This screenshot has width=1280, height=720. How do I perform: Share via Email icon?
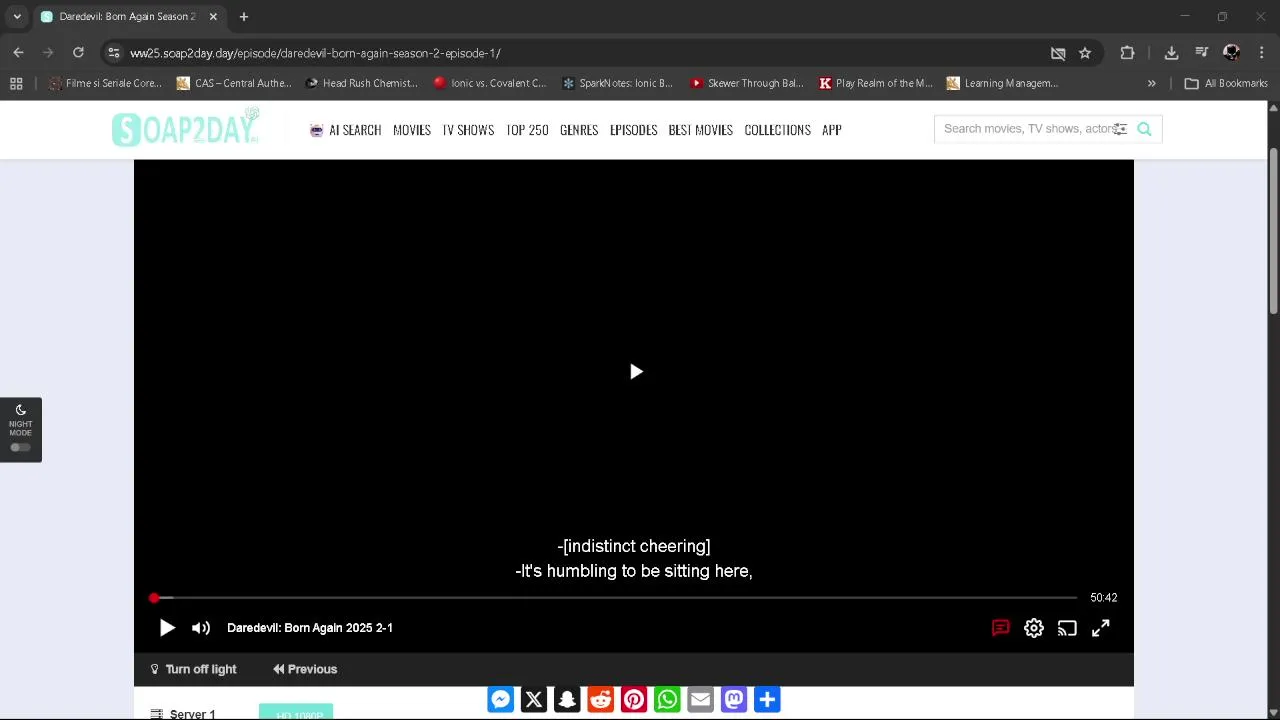tap(700, 700)
